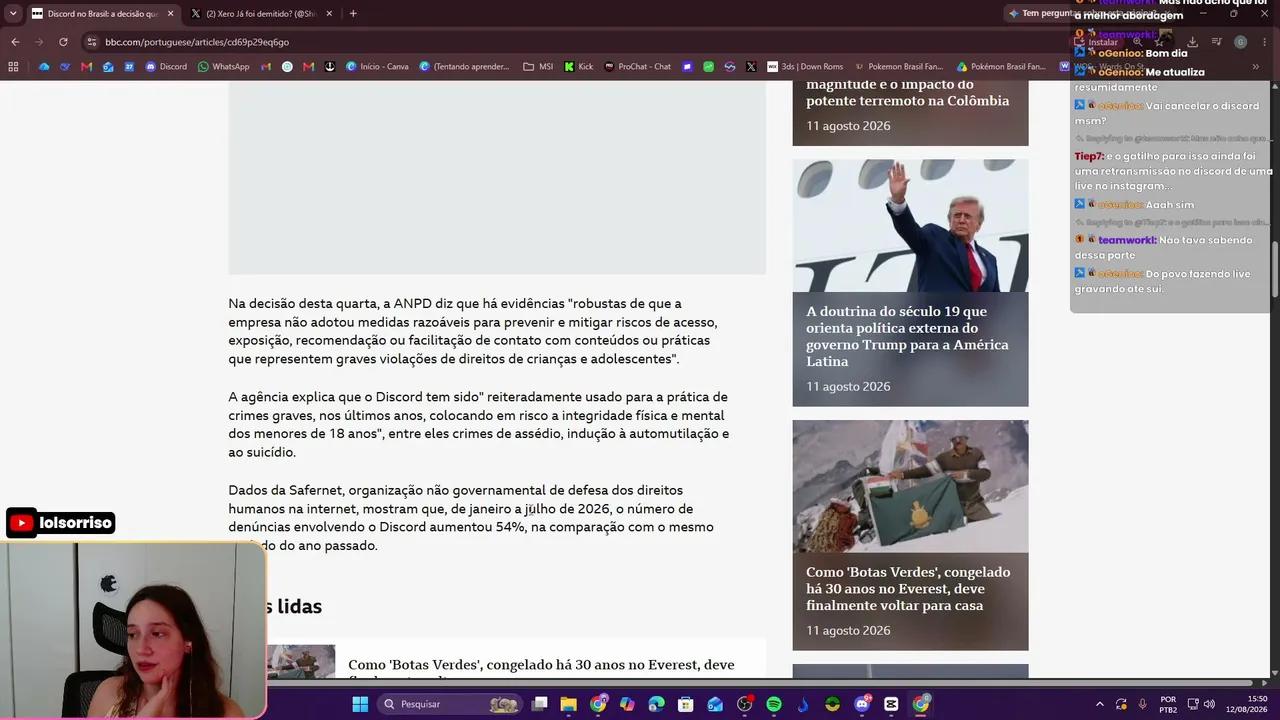Image resolution: width=1280 pixels, height=720 pixels.
Task: Open the Colombia earthquake article headline
Action: coord(908,92)
